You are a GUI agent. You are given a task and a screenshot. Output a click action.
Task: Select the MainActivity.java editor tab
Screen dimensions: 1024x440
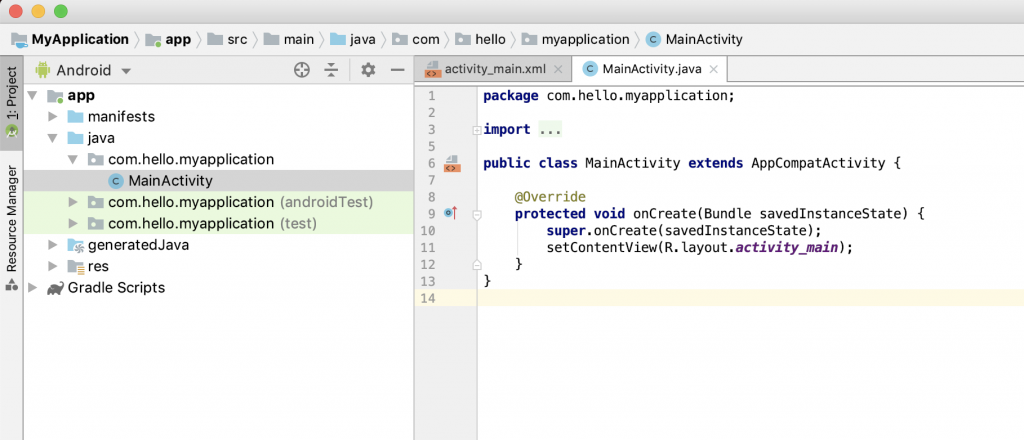click(650, 69)
